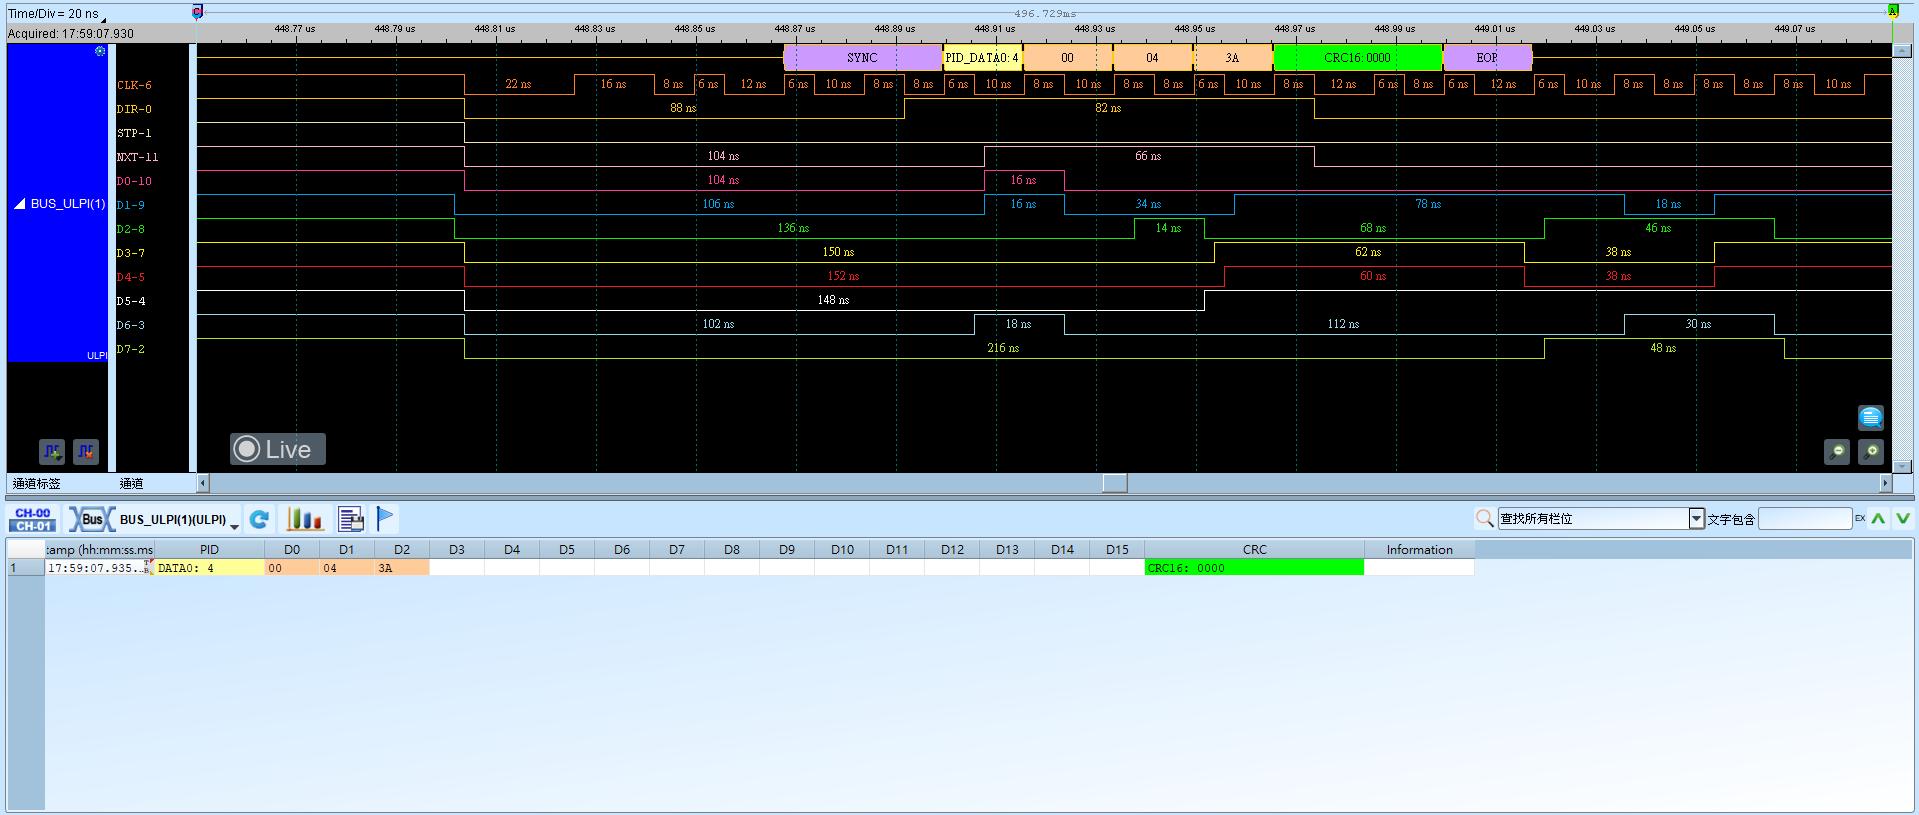
Task: Select the DATA0: 4 PID cell
Action: [x=209, y=568]
